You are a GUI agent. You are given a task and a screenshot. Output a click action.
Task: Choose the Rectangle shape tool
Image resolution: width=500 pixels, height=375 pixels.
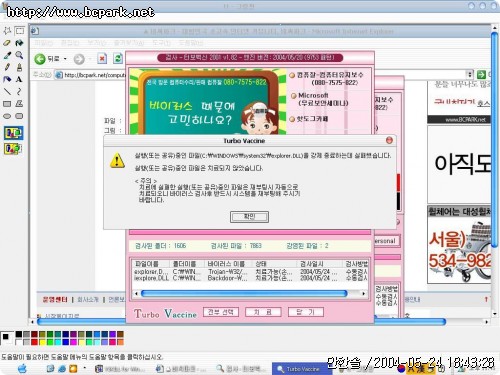click(x=7, y=104)
